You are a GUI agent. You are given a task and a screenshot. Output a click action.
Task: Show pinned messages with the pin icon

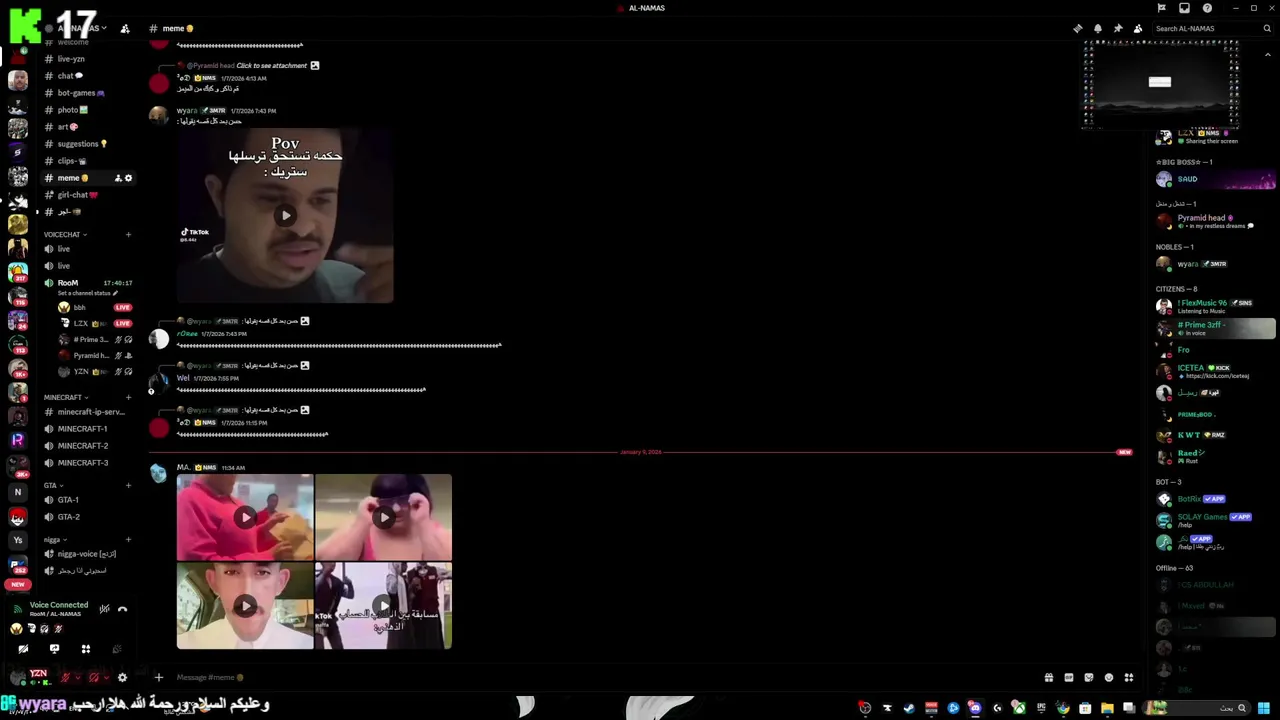click(x=1118, y=28)
